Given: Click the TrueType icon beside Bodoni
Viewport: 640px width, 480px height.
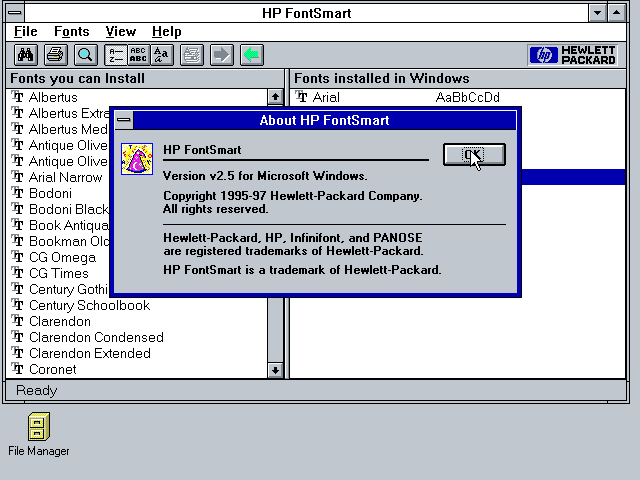Looking at the screenshot, I should 17,193.
